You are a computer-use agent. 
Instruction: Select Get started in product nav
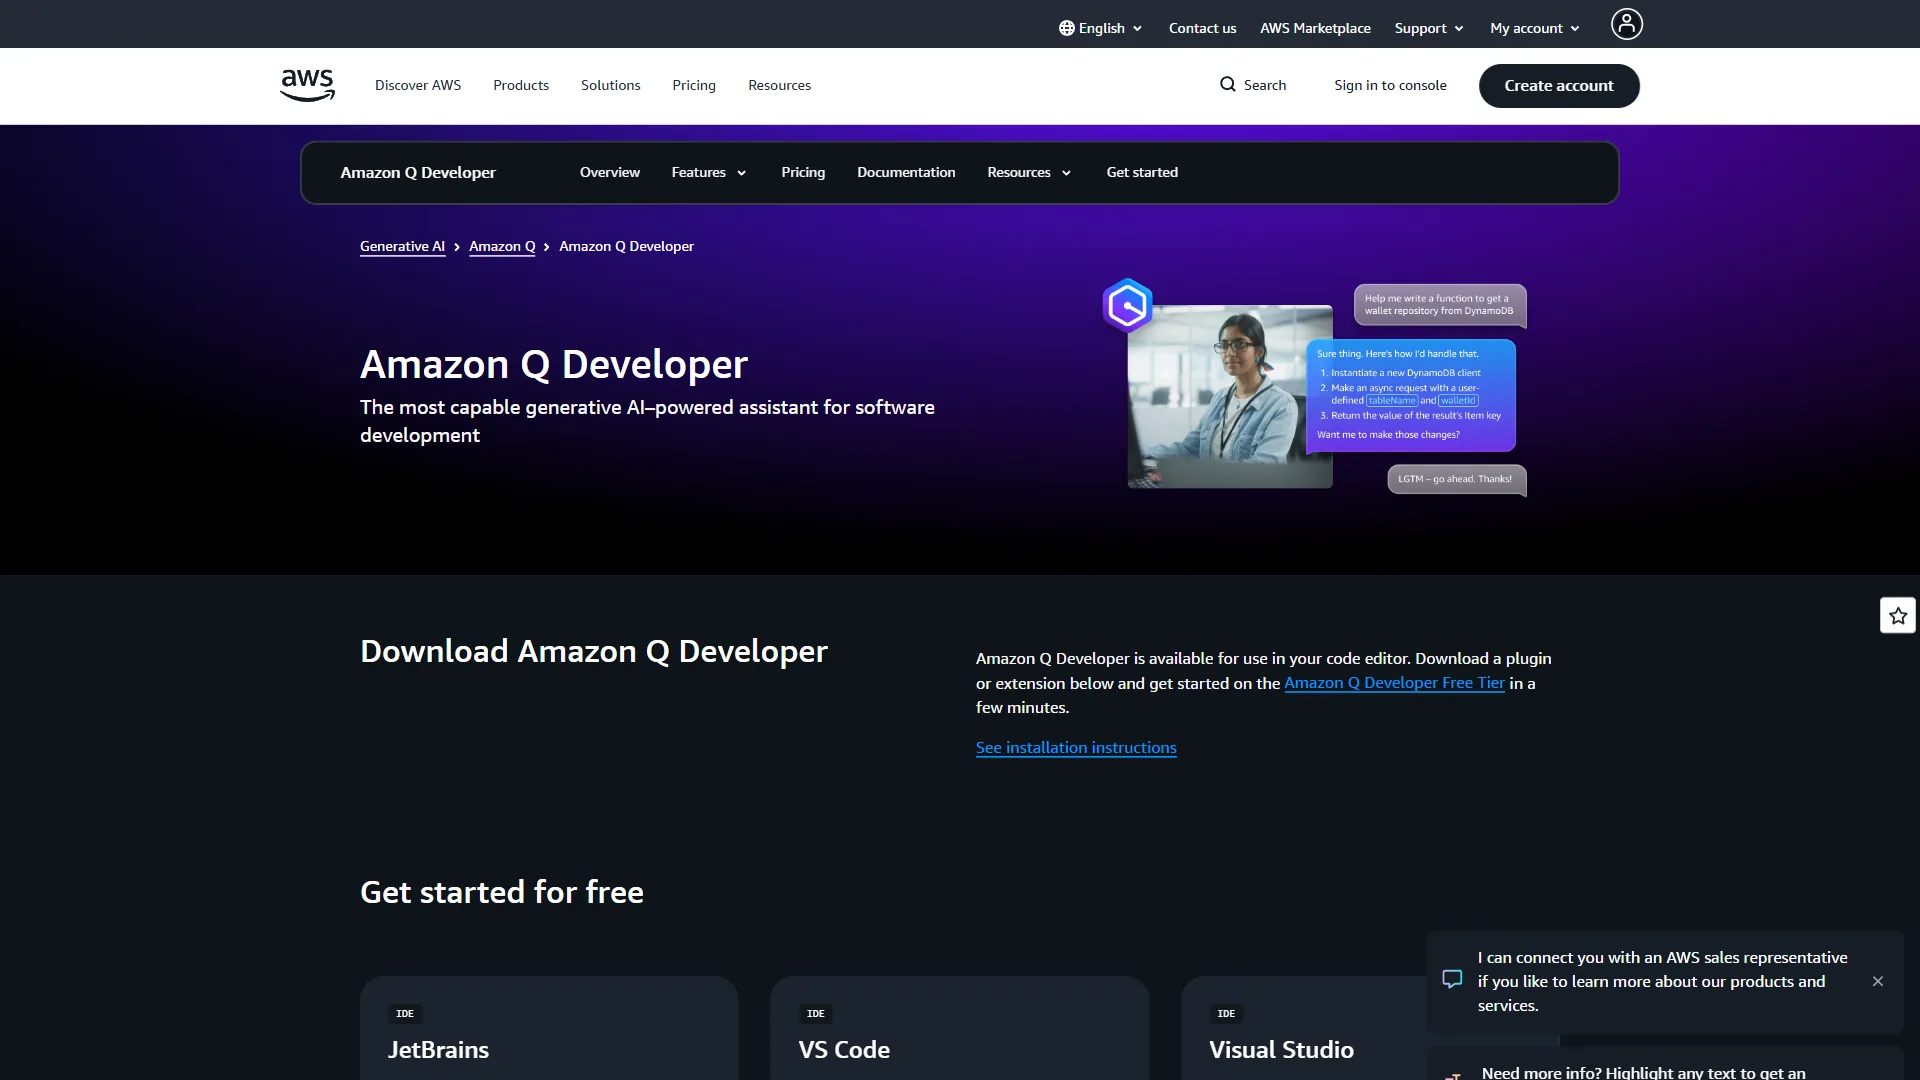point(1142,172)
